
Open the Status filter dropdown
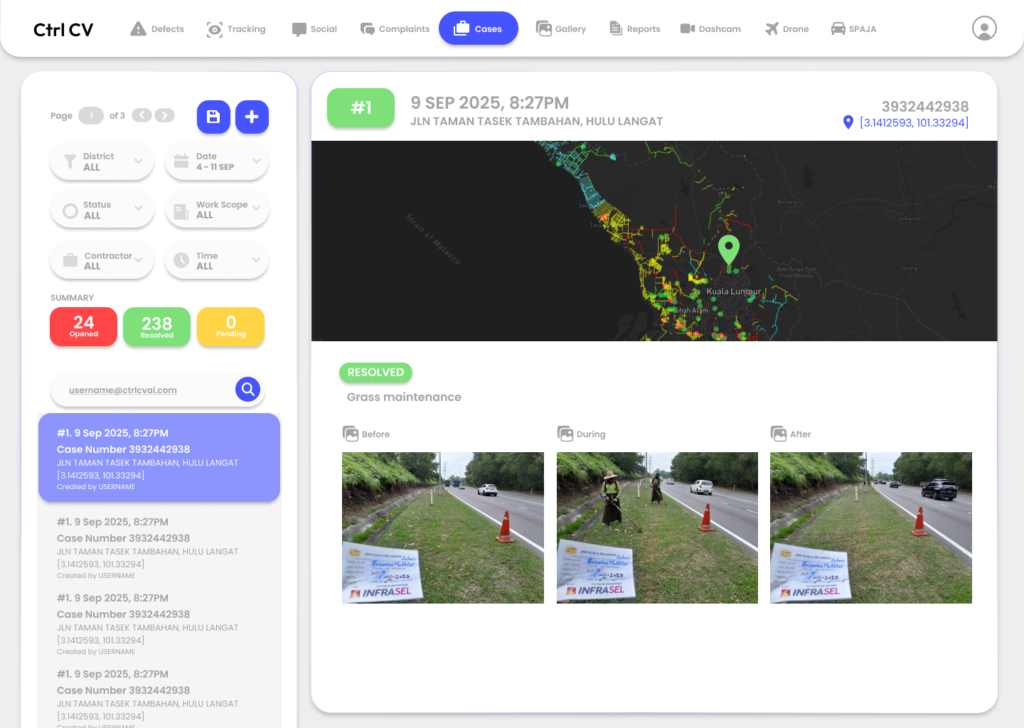point(102,210)
